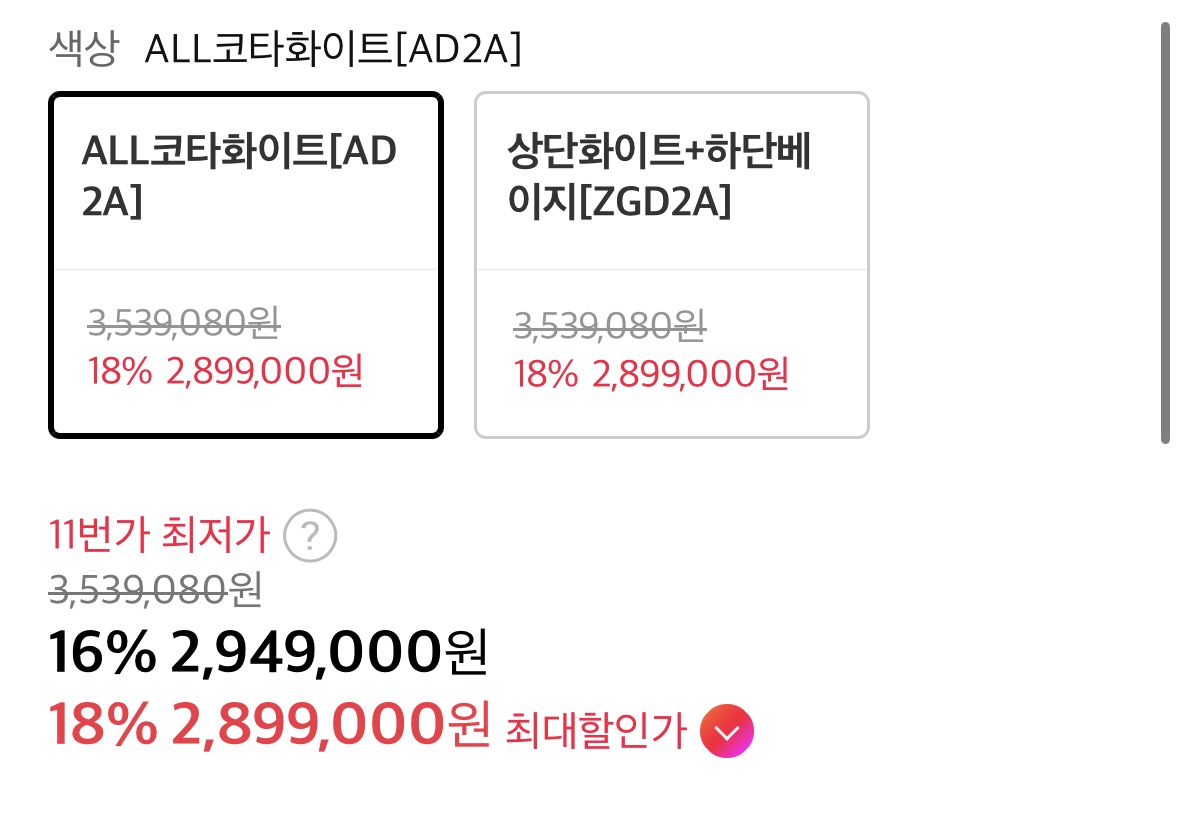Image resolution: width=1179 pixels, height=815 pixels.
Task: Select the ALL코타화이트[AD2A] color option card
Action: coord(245,265)
